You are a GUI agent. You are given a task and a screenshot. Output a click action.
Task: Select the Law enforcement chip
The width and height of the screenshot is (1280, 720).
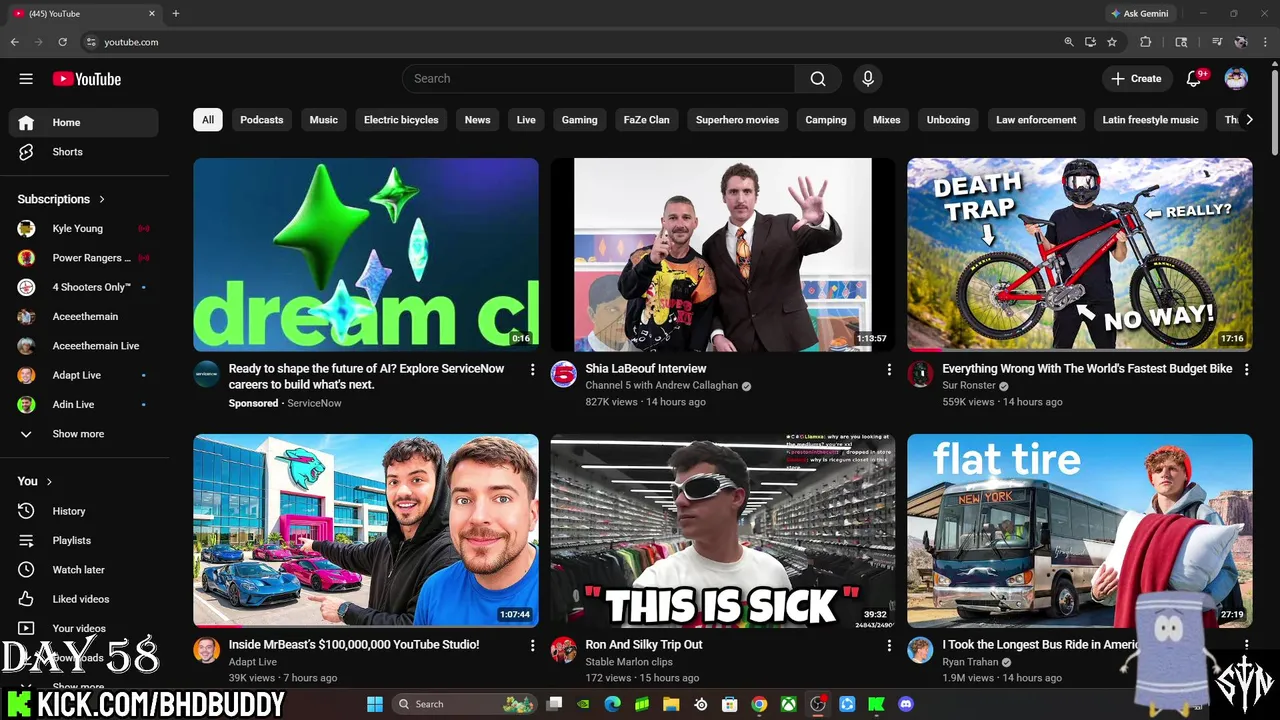coord(1036,120)
